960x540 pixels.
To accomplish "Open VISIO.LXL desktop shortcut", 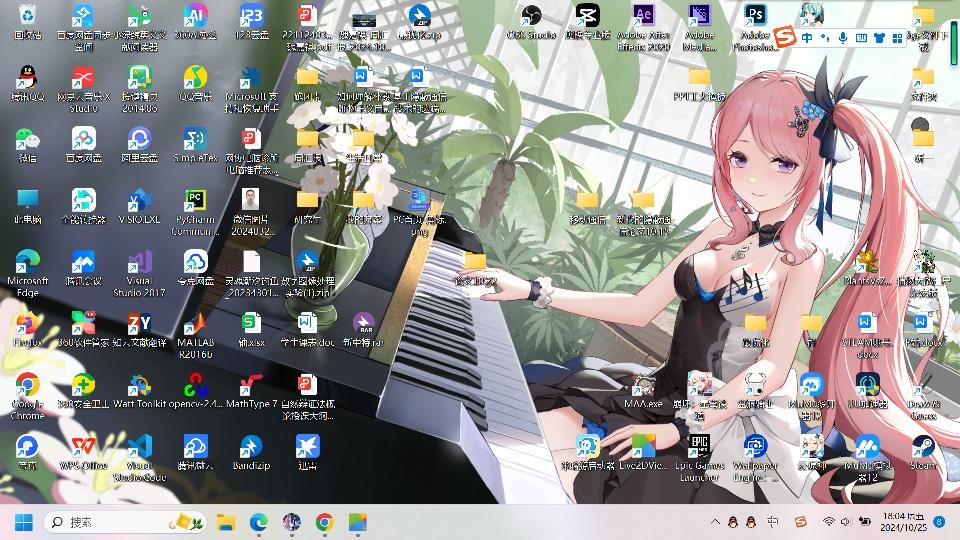I will pyautogui.click(x=140, y=206).
